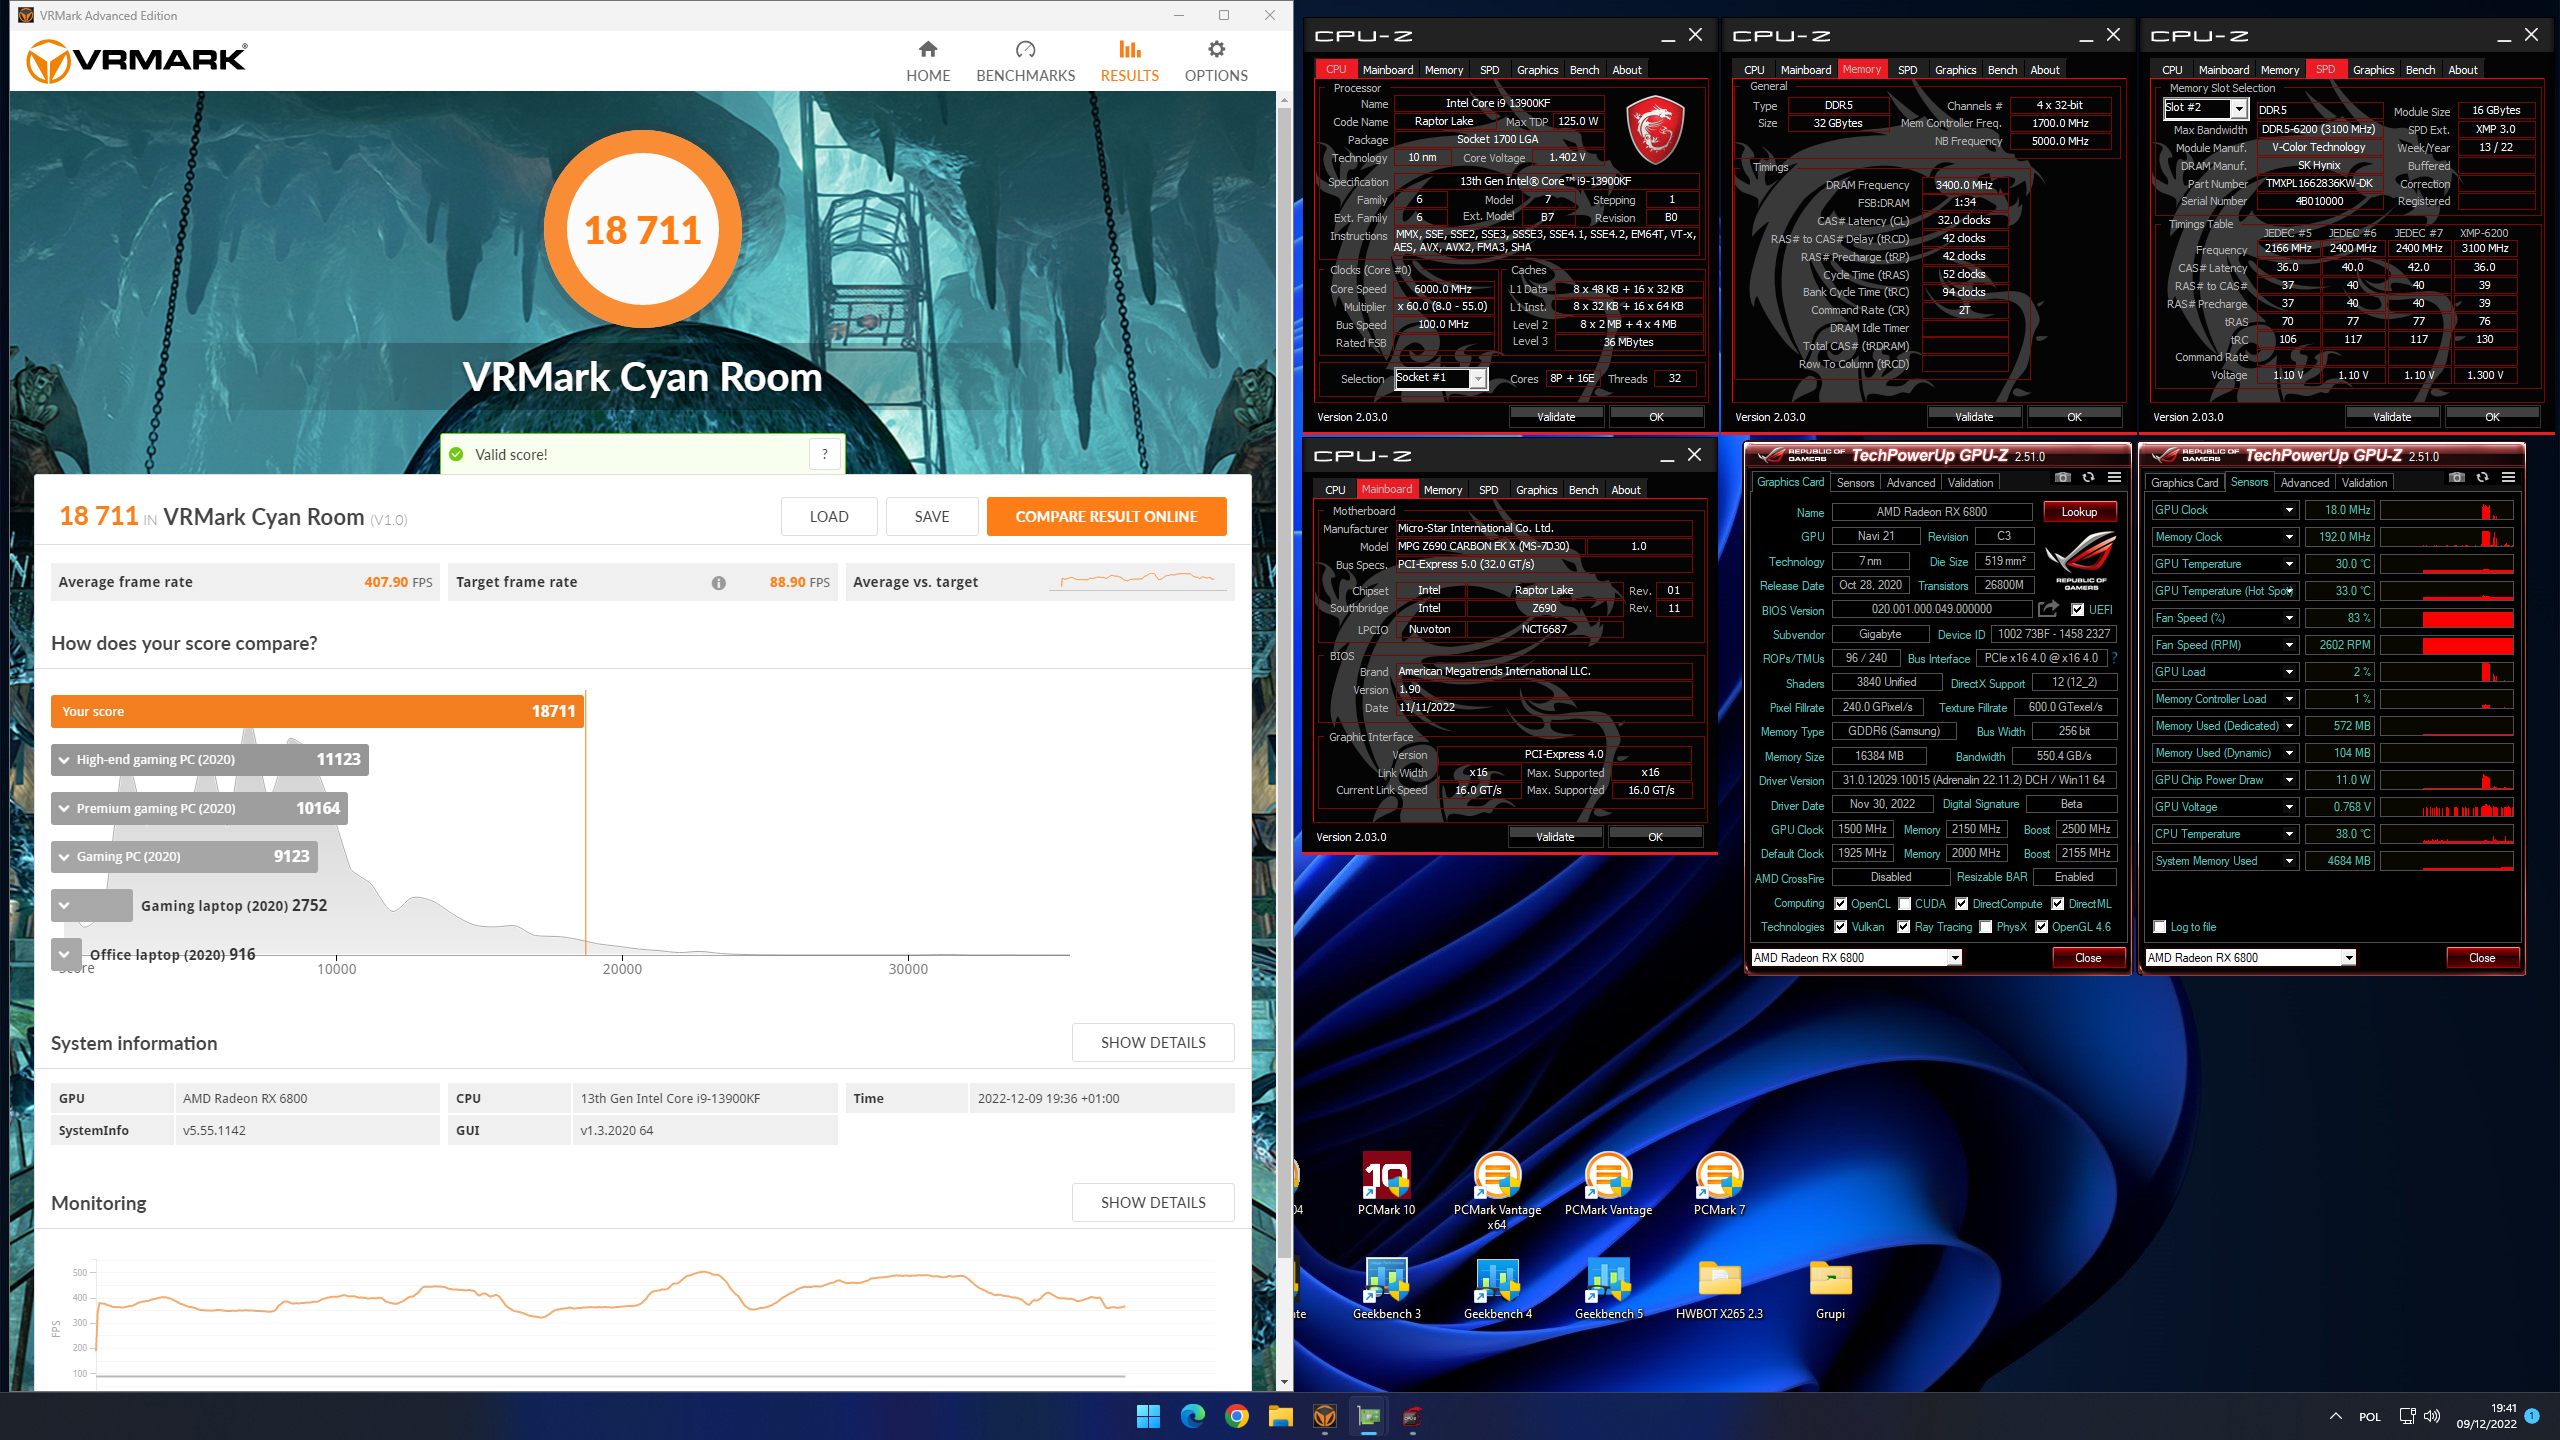Screen dimensions: 2560x1440
Task: Click the LOAD result button in VRMark
Action: click(x=829, y=517)
